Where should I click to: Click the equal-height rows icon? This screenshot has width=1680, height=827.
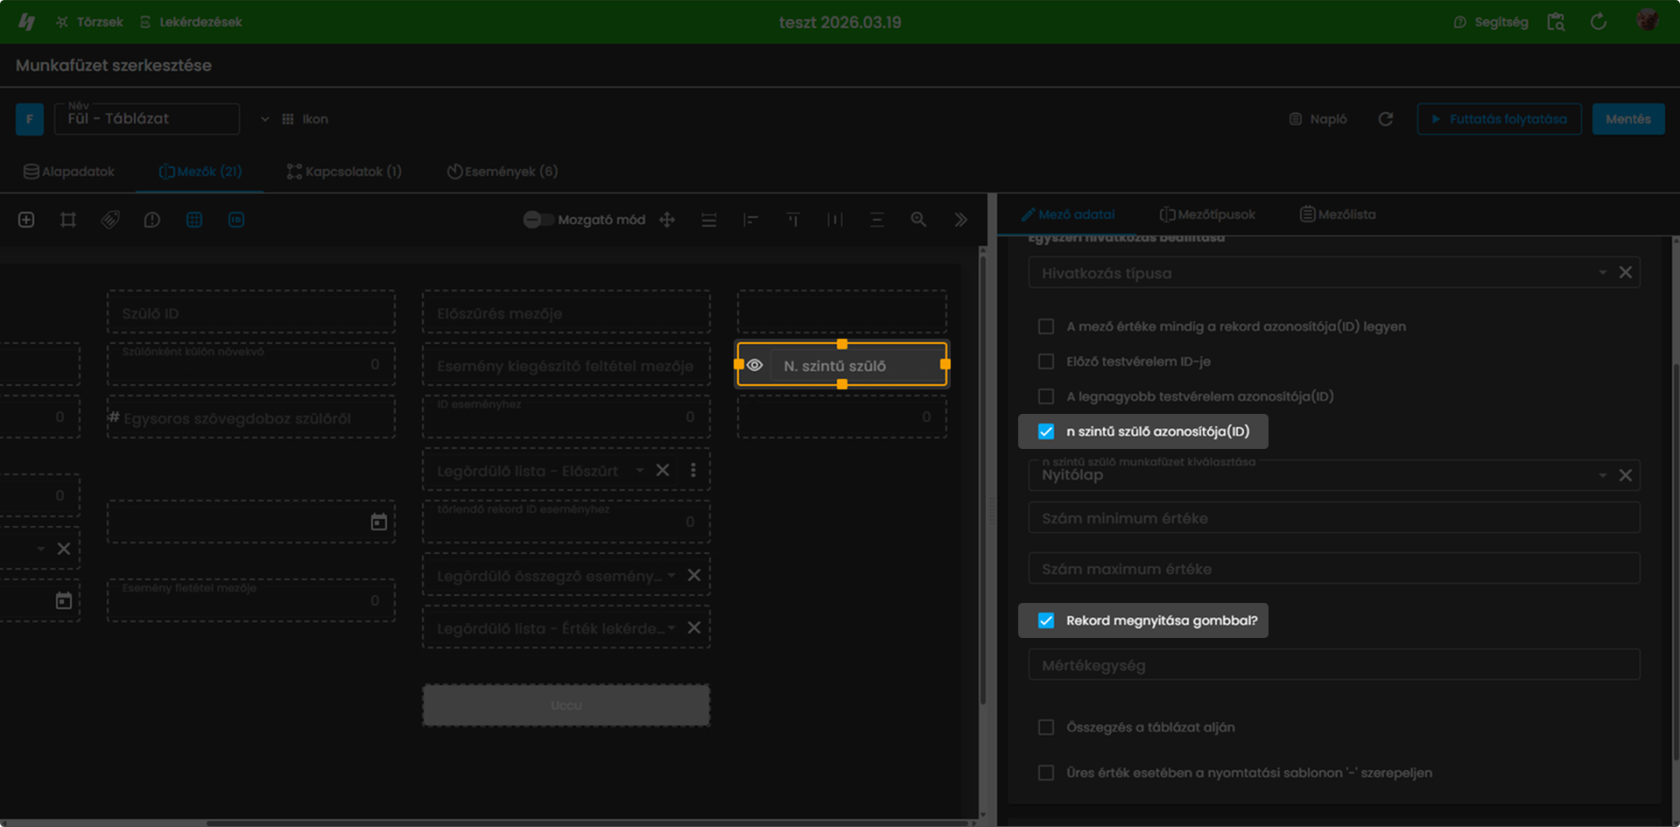709,220
